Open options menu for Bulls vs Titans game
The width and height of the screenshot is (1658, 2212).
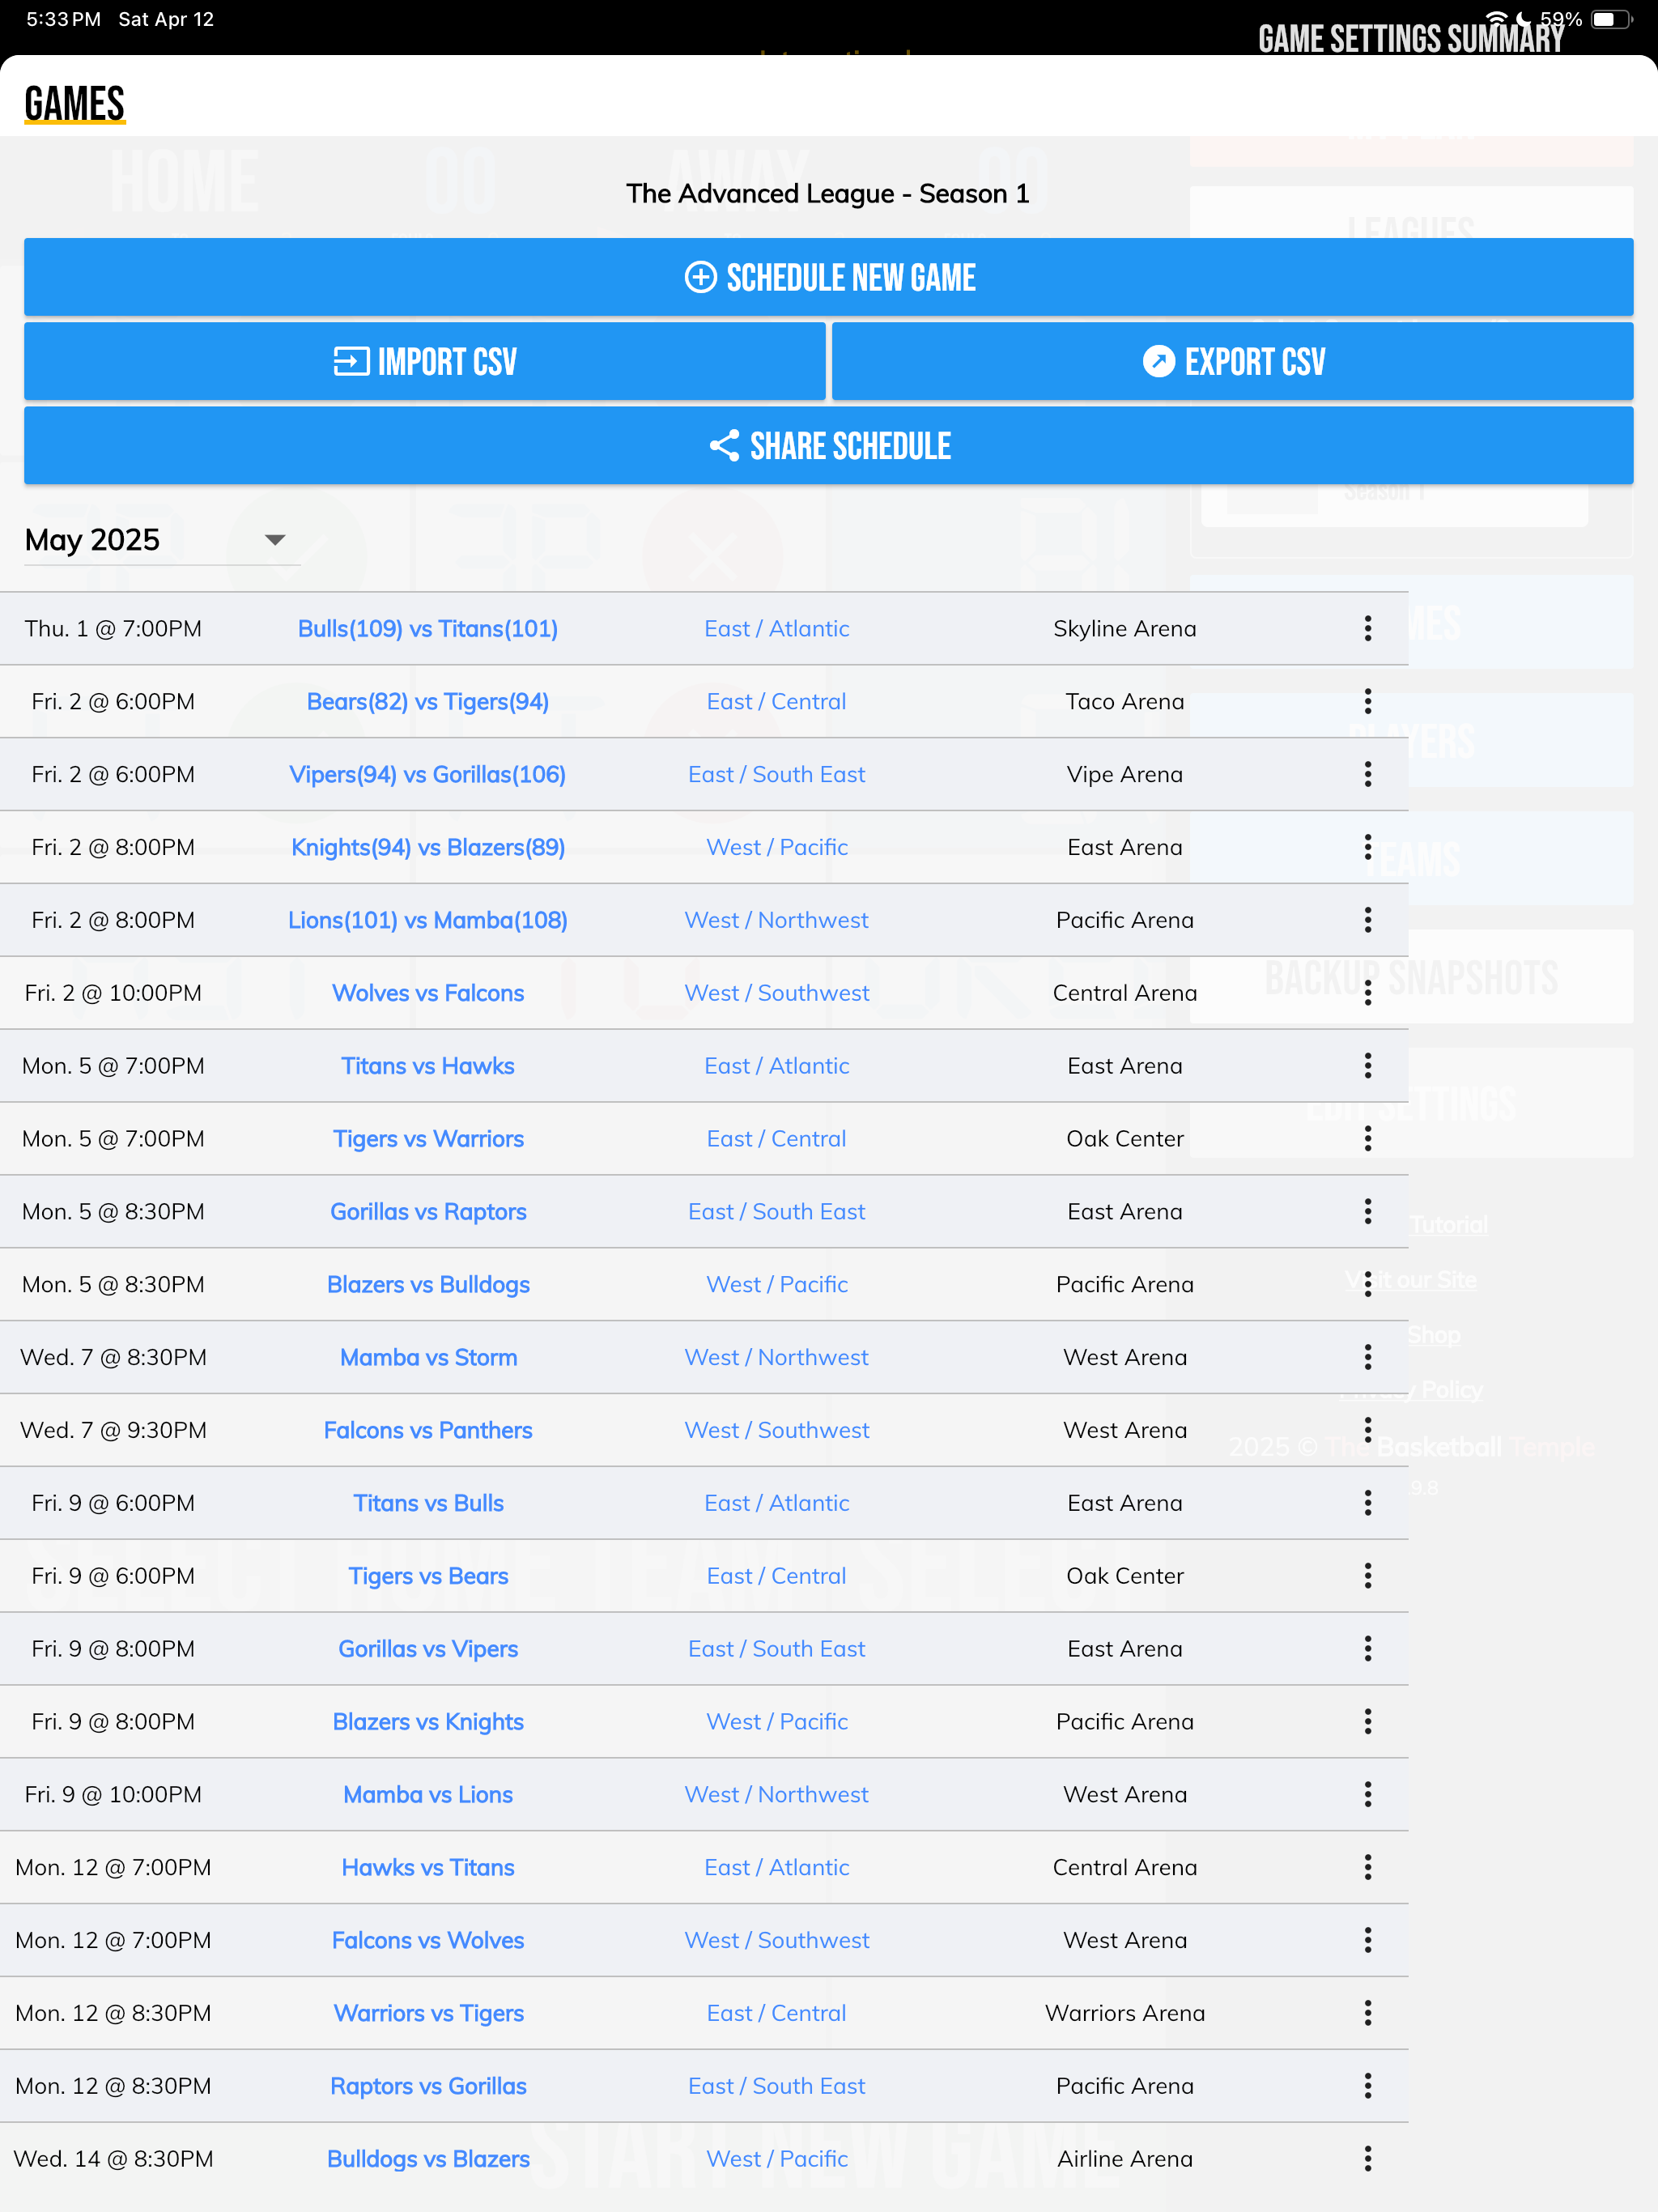(1367, 628)
